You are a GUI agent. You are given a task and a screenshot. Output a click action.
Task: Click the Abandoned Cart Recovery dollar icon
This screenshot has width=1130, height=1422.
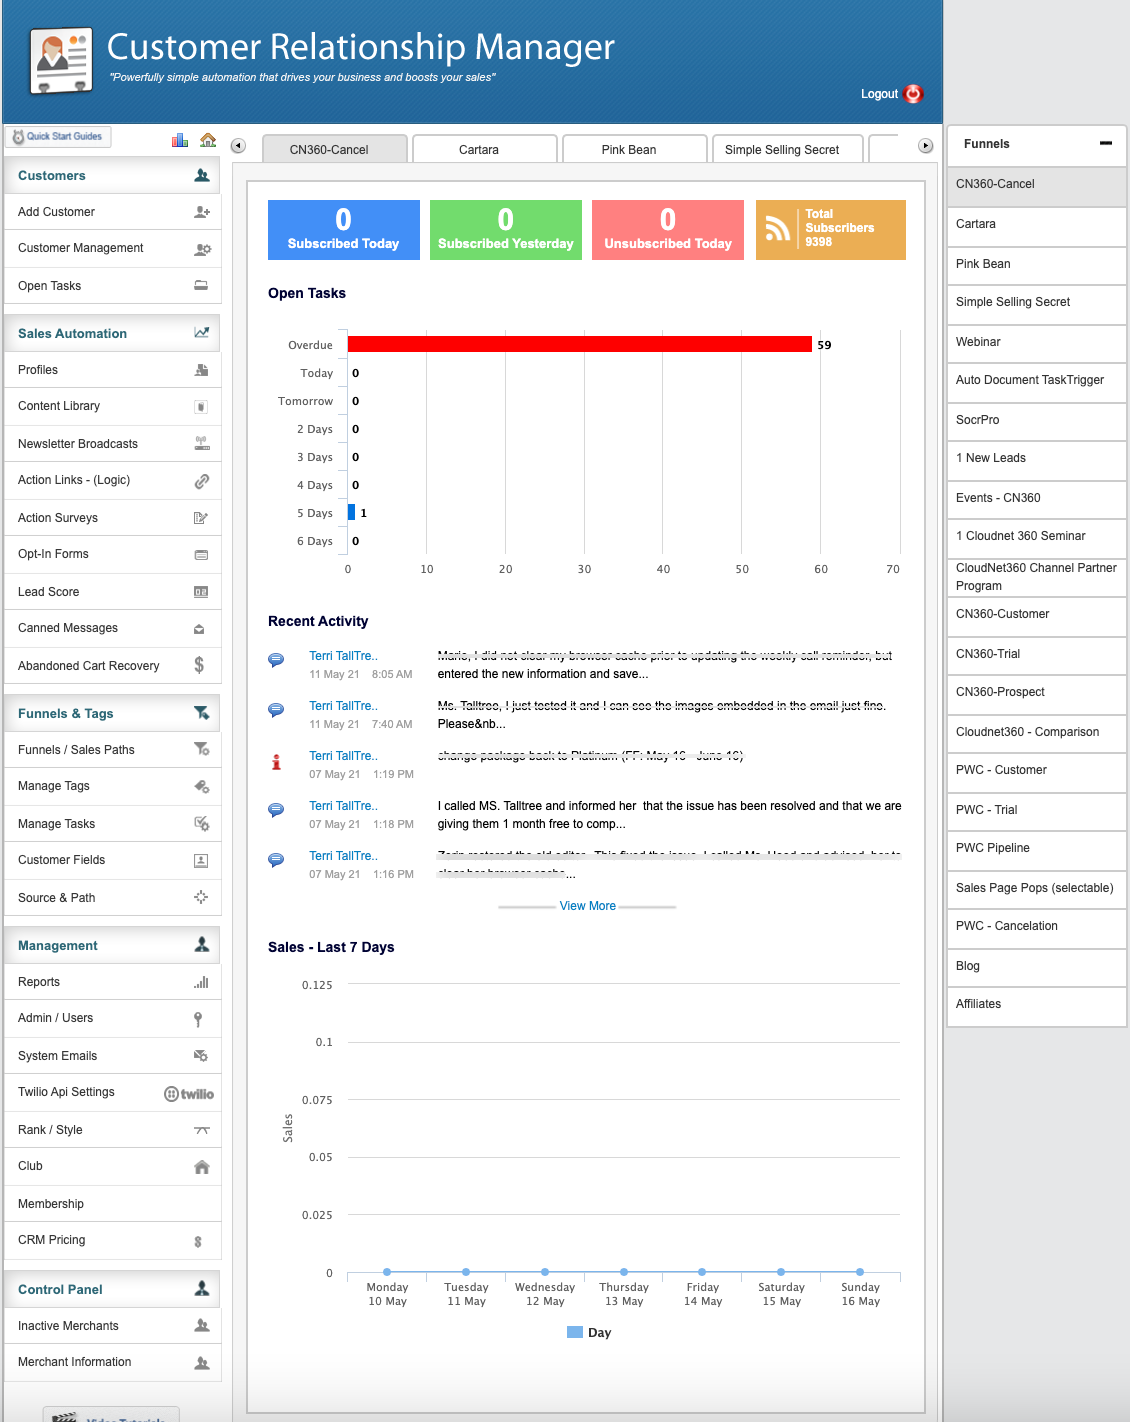pos(199,665)
